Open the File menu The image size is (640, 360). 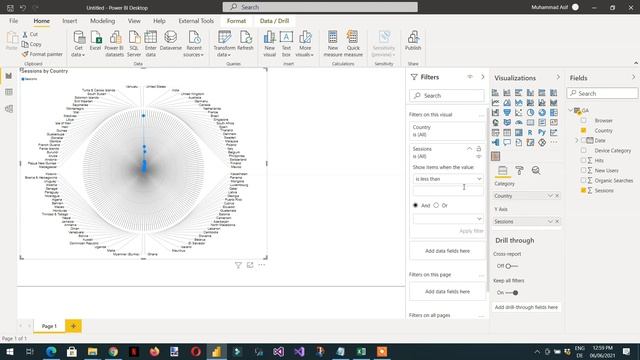point(13,21)
